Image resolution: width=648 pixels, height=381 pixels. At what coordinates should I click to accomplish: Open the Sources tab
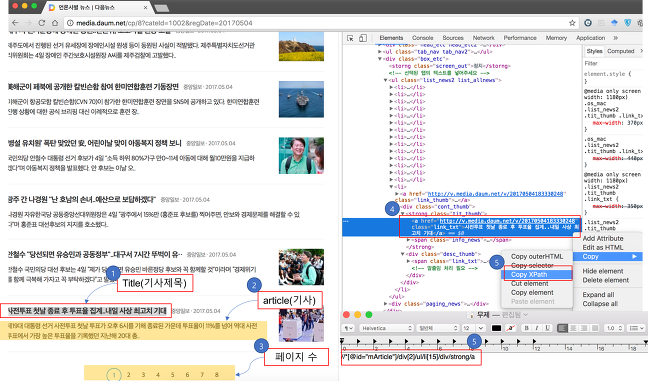[x=453, y=38]
